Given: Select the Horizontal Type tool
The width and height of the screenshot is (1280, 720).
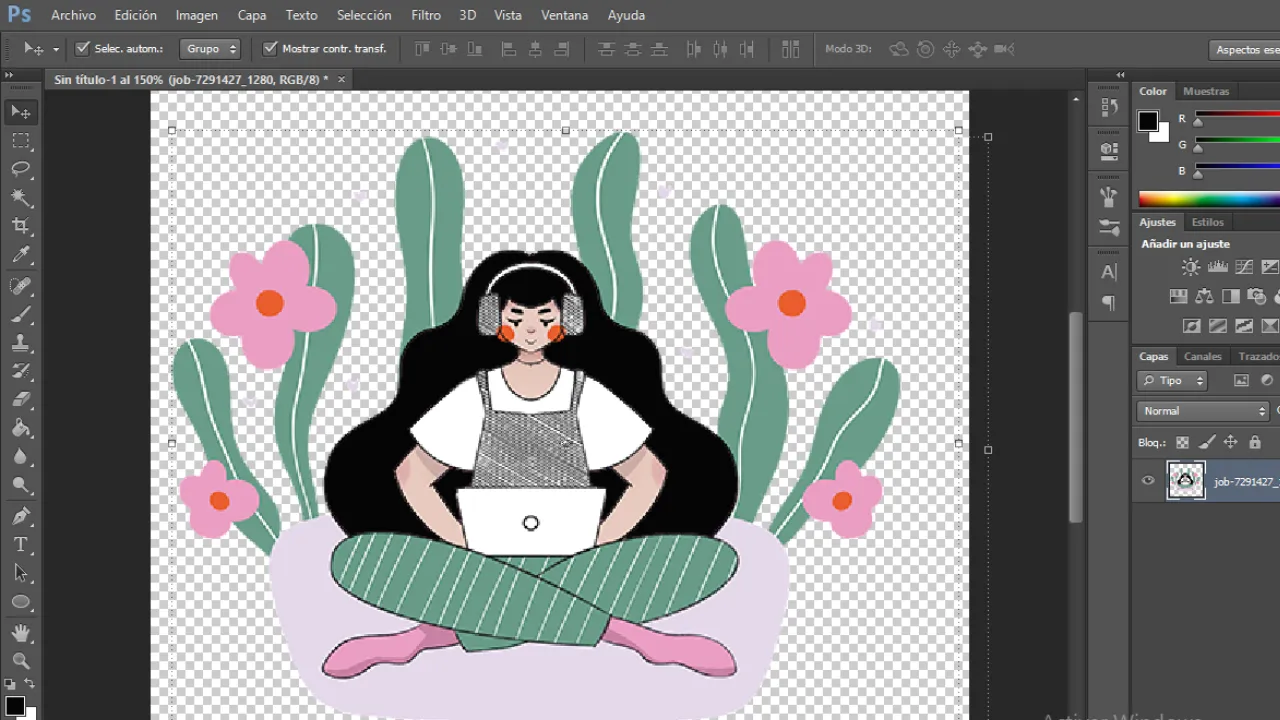Looking at the screenshot, I should tap(21, 545).
